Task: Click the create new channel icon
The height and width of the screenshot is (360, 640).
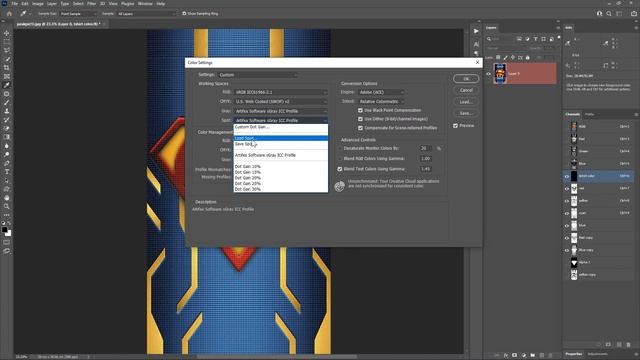Action: 619,345
